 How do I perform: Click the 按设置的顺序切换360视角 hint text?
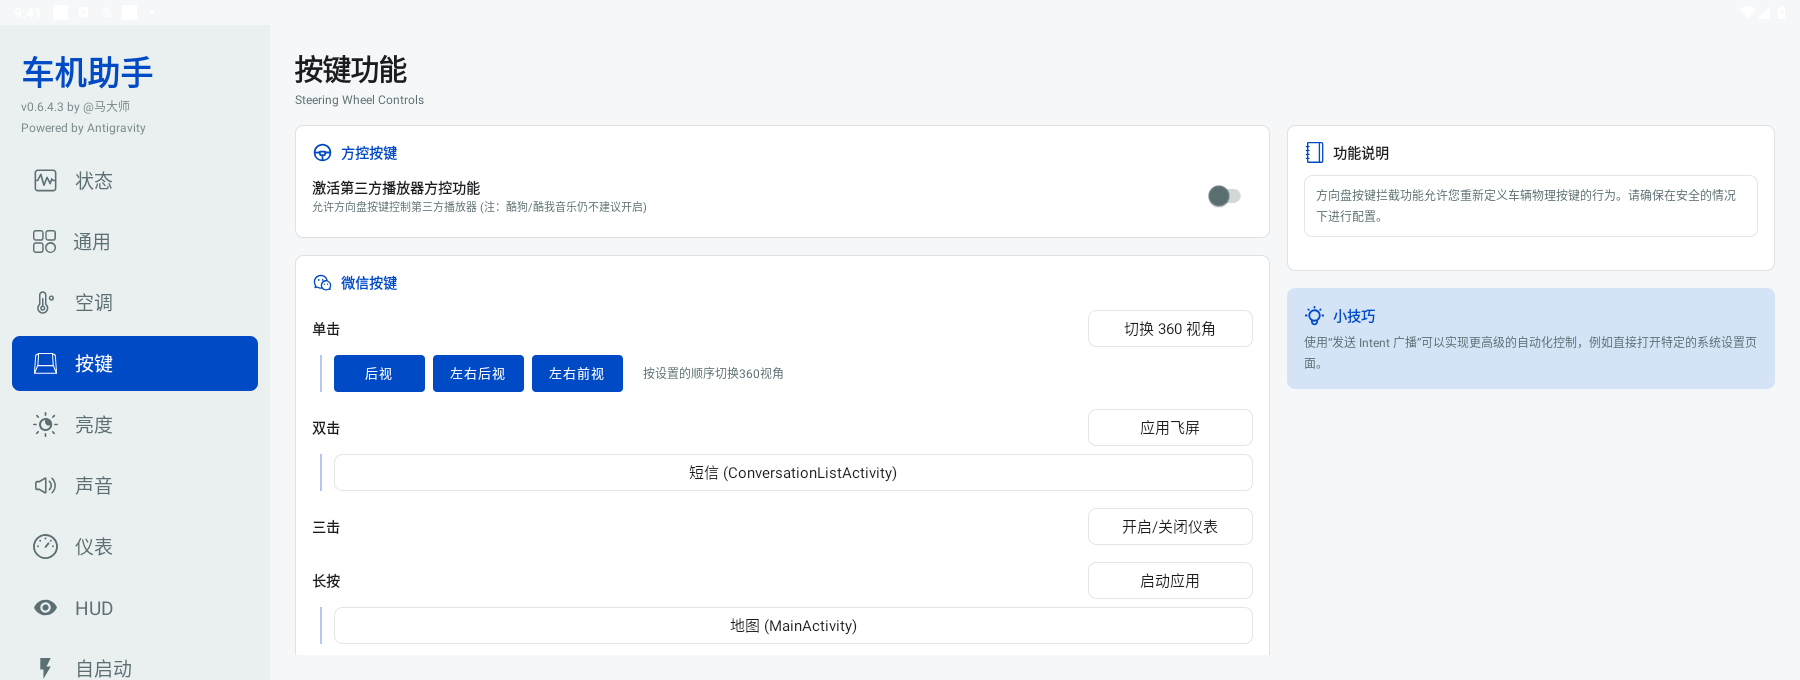tap(713, 374)
